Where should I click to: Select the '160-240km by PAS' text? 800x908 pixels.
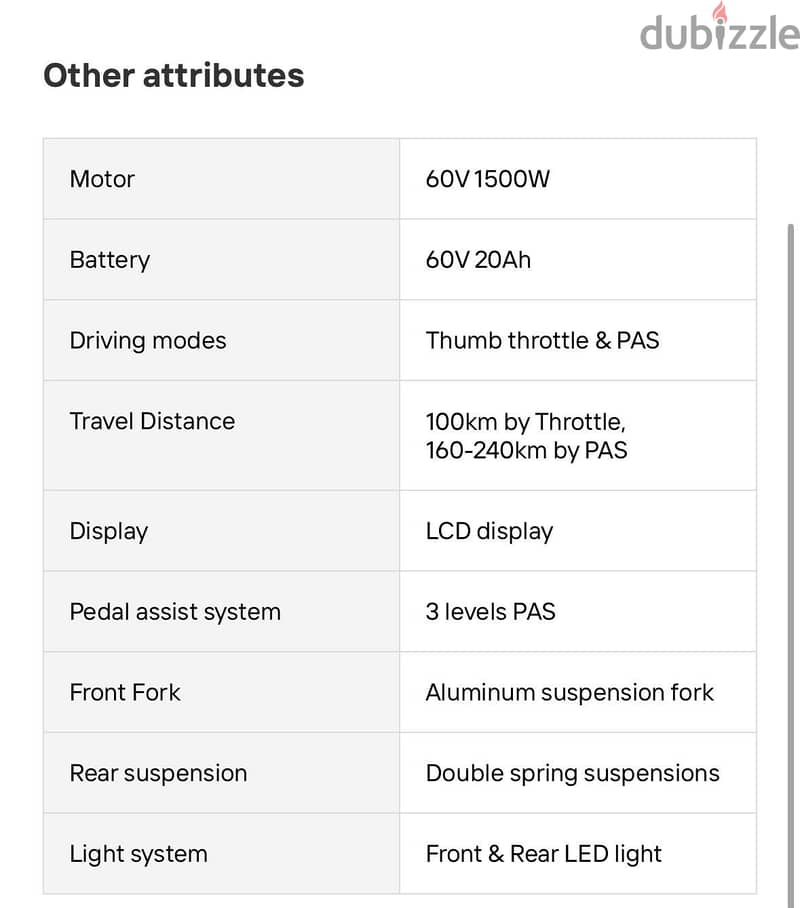pyautogui.click(x=527, y=451)
